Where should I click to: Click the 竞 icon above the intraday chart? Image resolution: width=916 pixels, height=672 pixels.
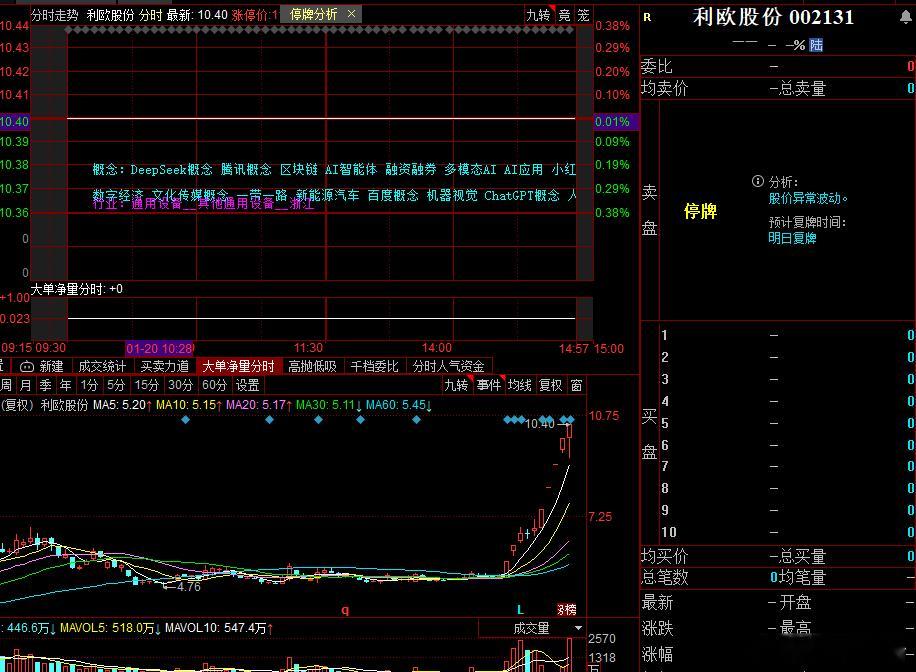564,15
